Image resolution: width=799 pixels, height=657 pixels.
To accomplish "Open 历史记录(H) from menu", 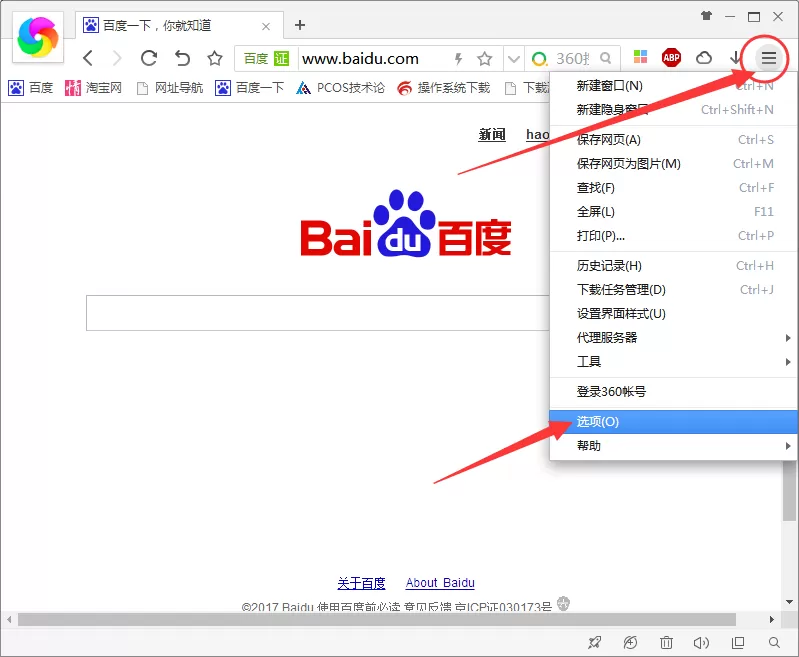I will pos(674,266).
